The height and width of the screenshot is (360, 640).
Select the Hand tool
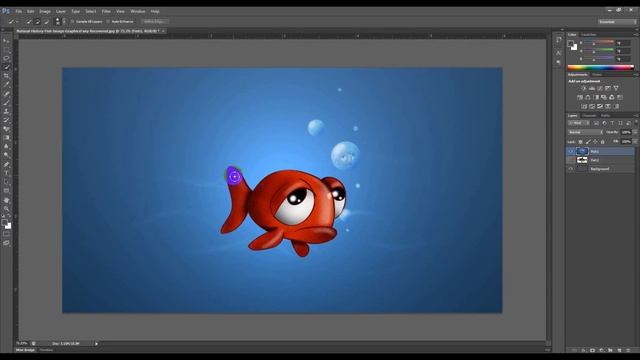pyautogui.click(x=6, y=200)
